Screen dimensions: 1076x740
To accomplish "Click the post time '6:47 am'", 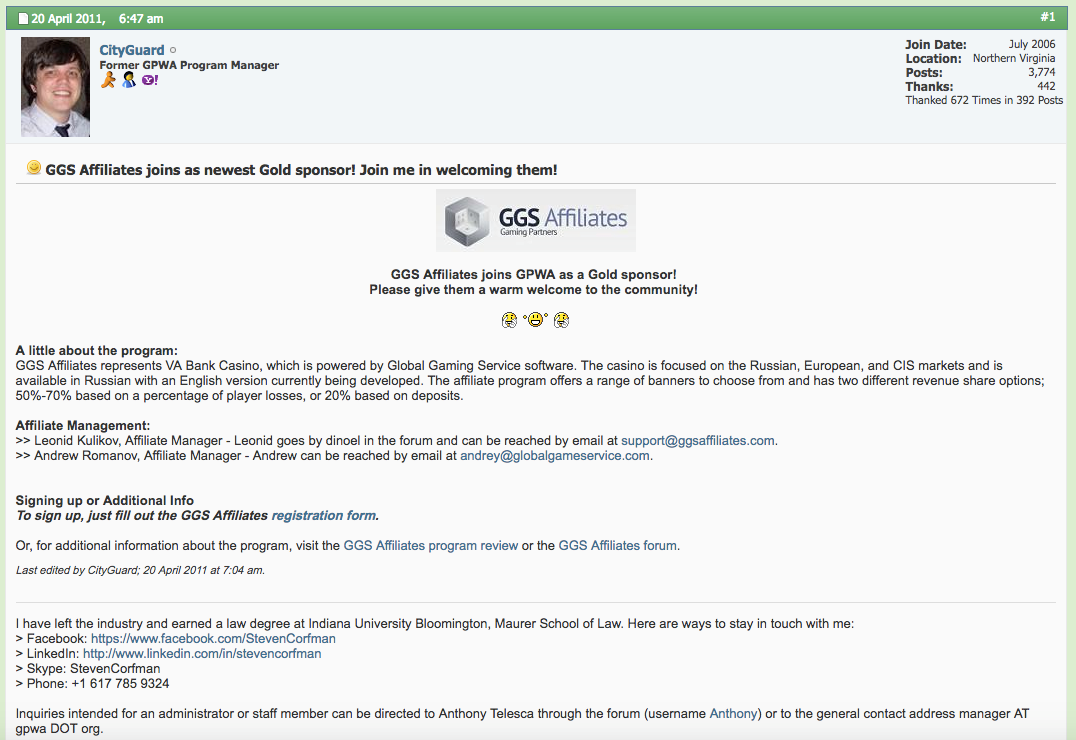I will pyautogui.click(x=141, y=19).
